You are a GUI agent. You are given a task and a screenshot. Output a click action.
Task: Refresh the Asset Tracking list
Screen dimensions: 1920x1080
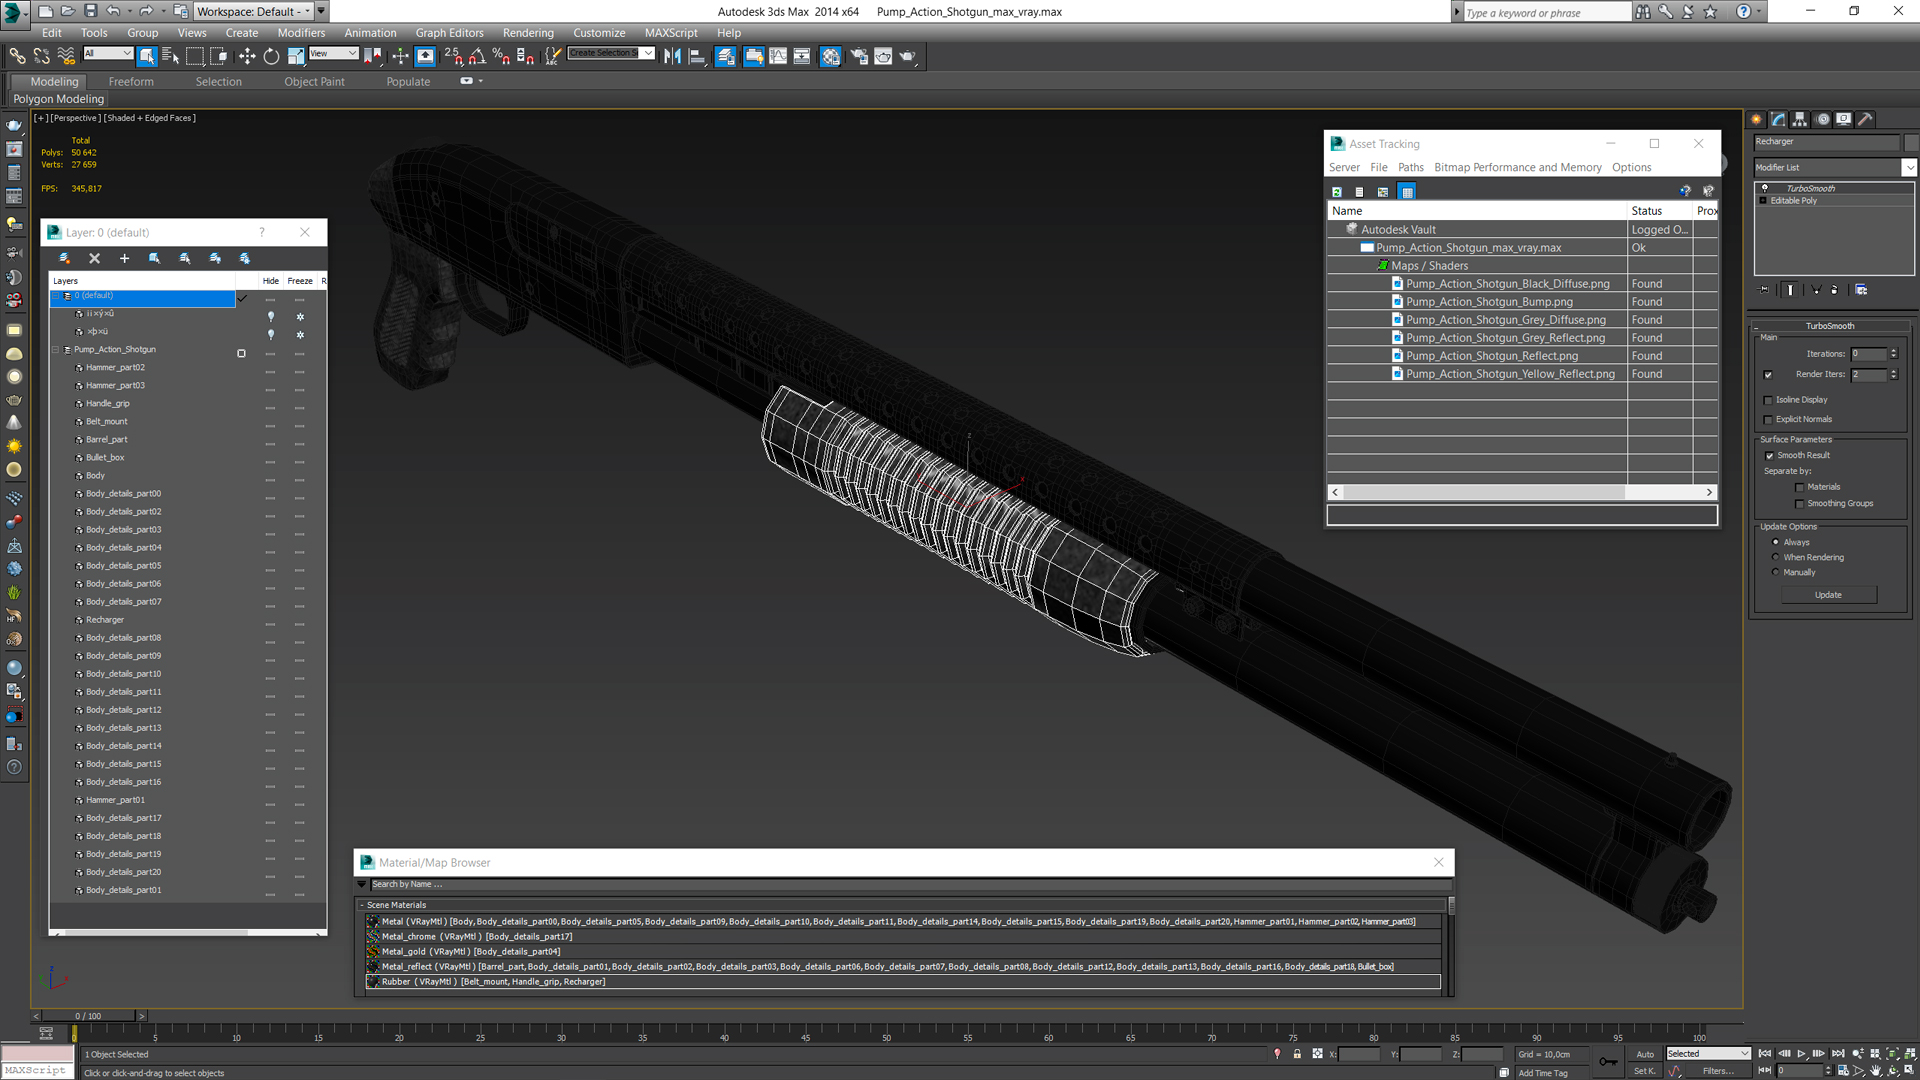(1336, 192)
